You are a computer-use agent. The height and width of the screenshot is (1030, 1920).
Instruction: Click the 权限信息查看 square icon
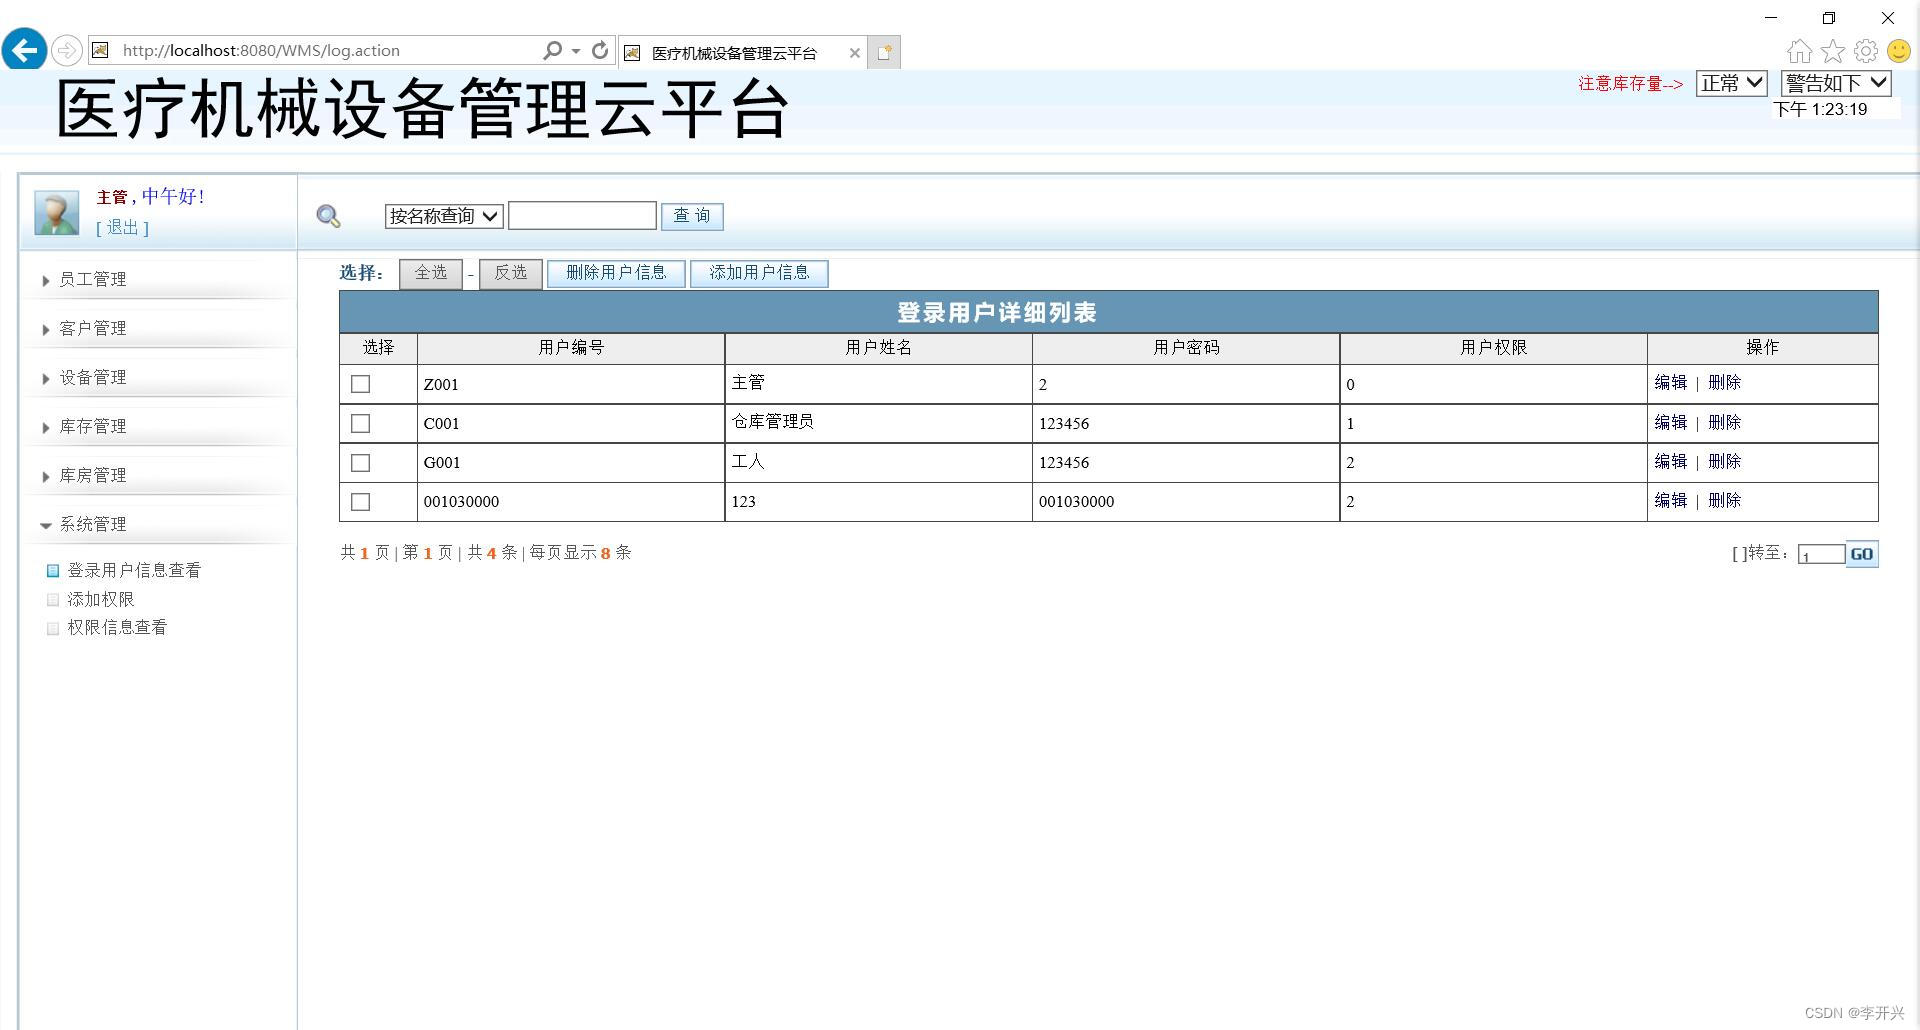coord(53,628)
